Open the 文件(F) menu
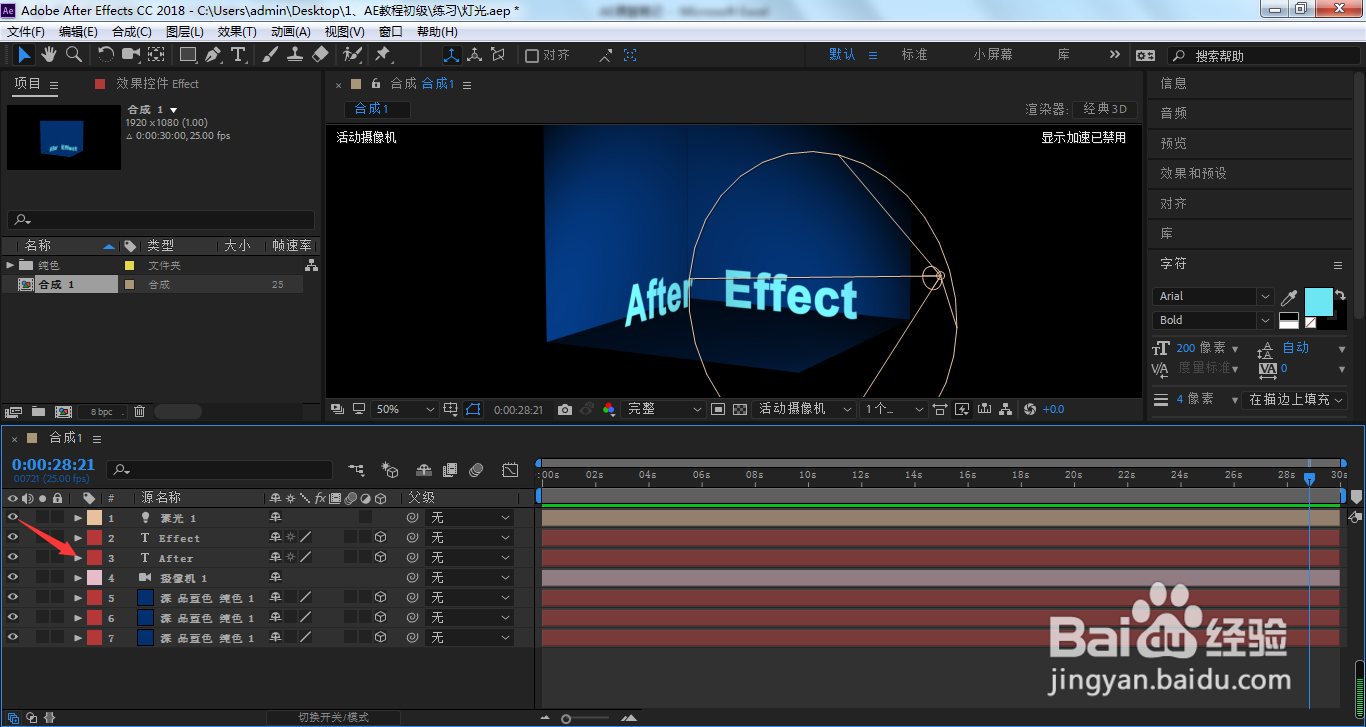Viewport: 1366px width, 727px height. coord(26,31)
